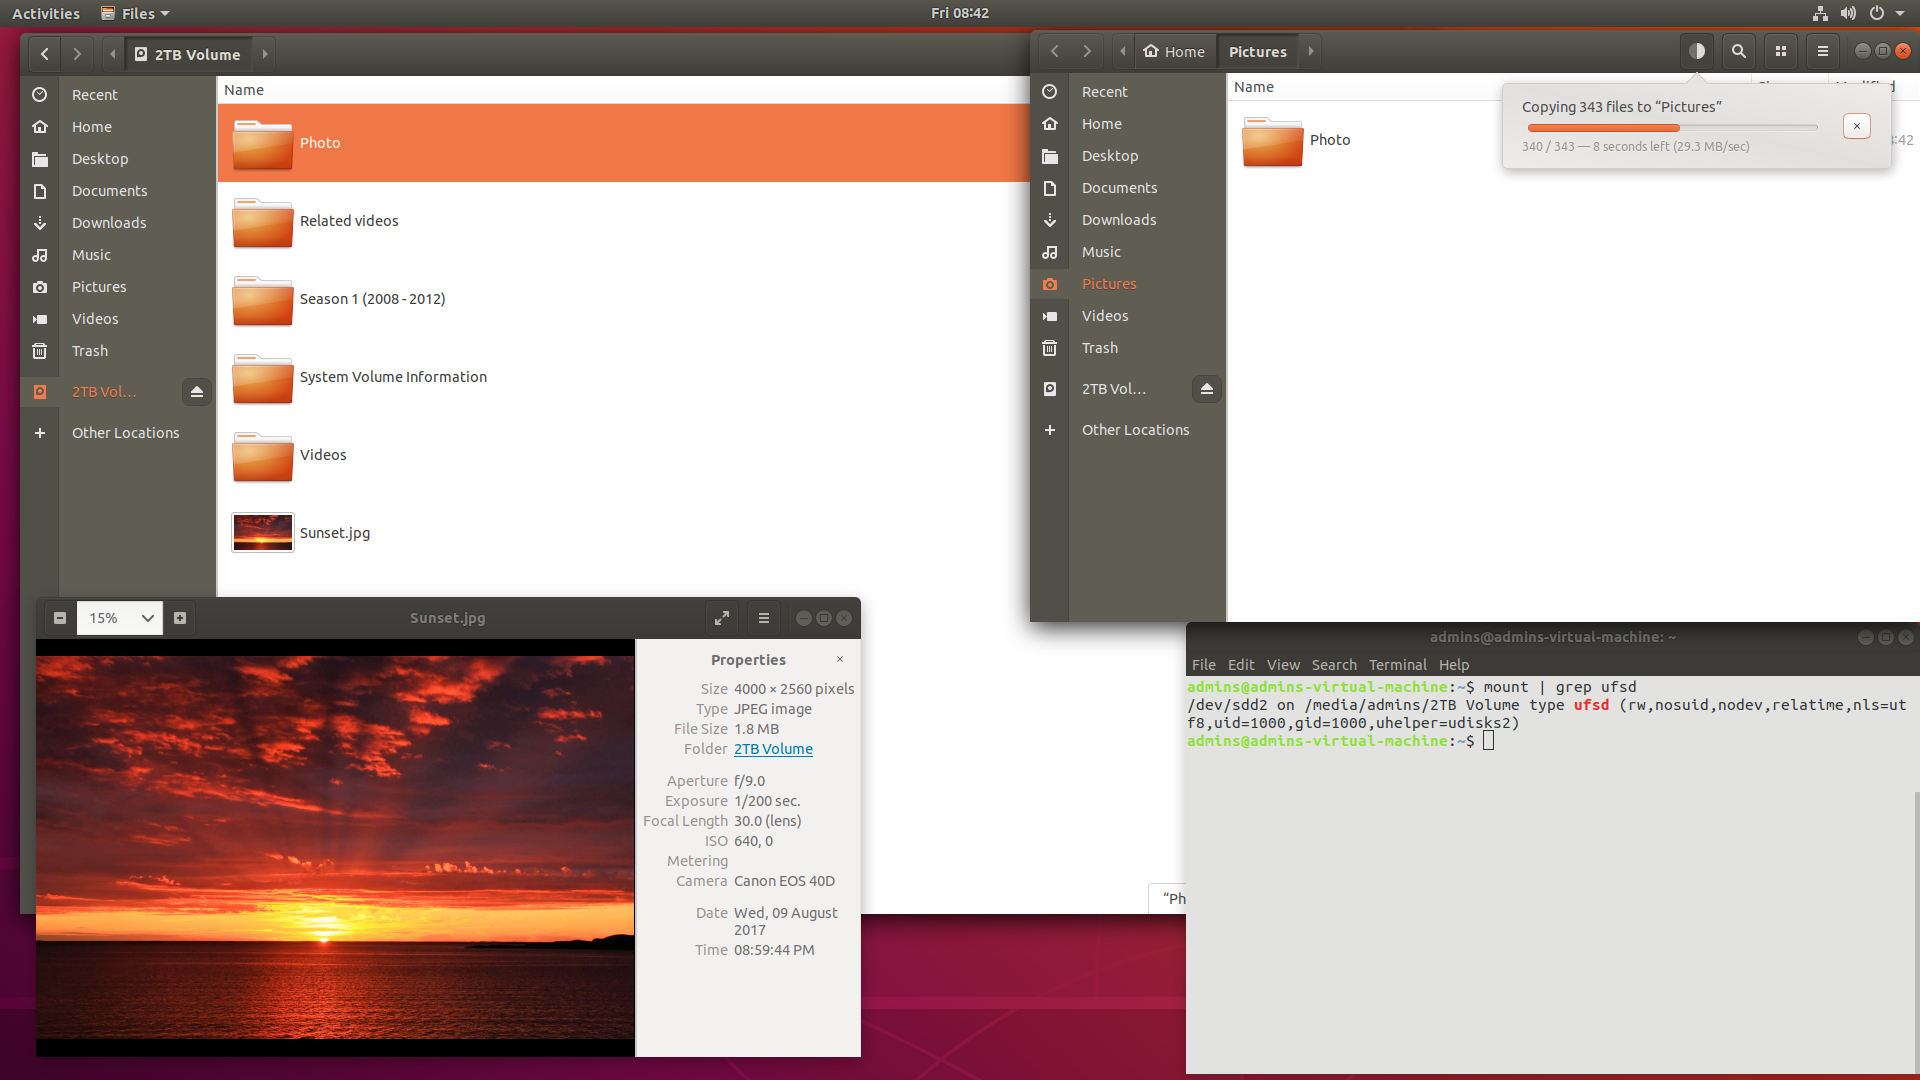
Task: Open the Files application menu dropdown
Action: [x=137, y=13]
